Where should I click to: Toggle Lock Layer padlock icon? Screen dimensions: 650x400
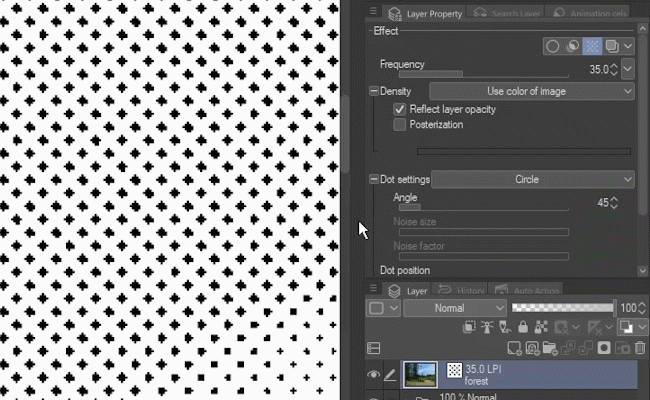[523, 327]
